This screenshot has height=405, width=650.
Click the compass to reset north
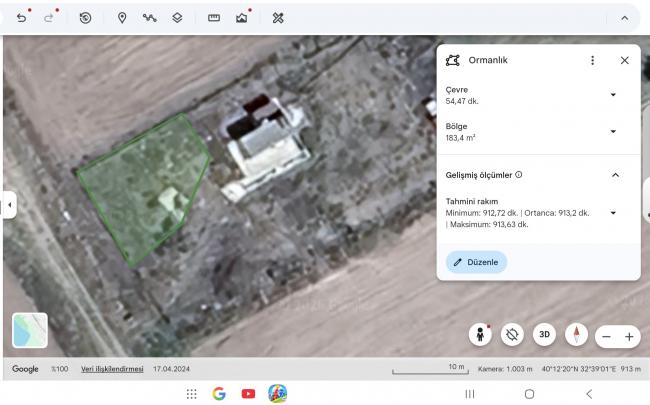pyautogui.click(x=576, y=335)
